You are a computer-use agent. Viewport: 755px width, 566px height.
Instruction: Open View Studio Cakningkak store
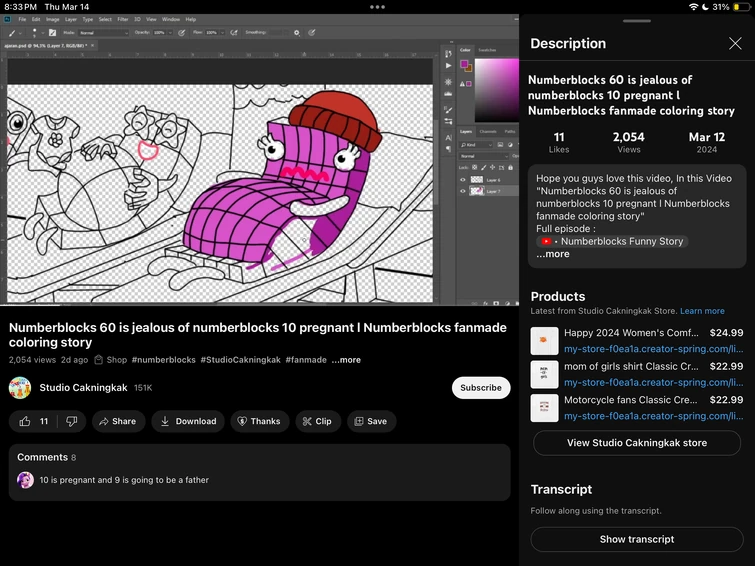click(636, 443)
